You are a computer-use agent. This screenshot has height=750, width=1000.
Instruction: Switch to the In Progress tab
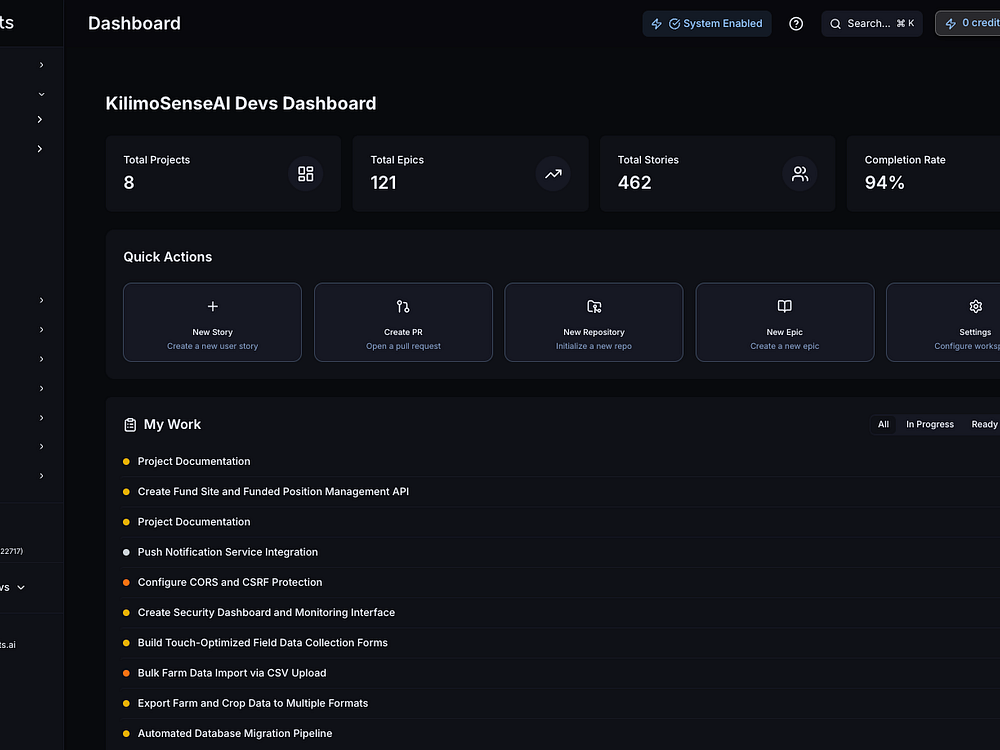(930, 424)
